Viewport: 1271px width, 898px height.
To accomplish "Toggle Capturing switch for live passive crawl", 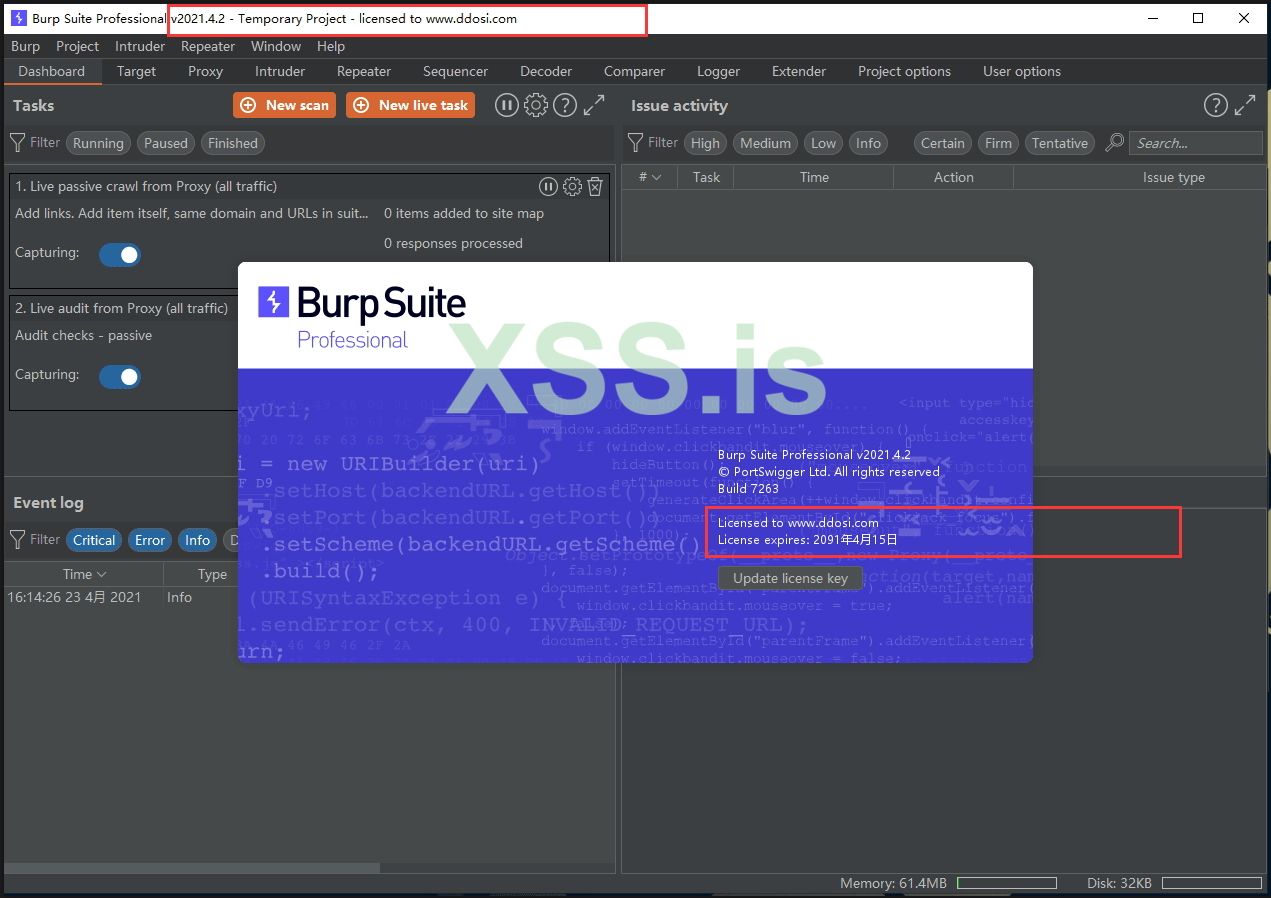I will point(120,254).
